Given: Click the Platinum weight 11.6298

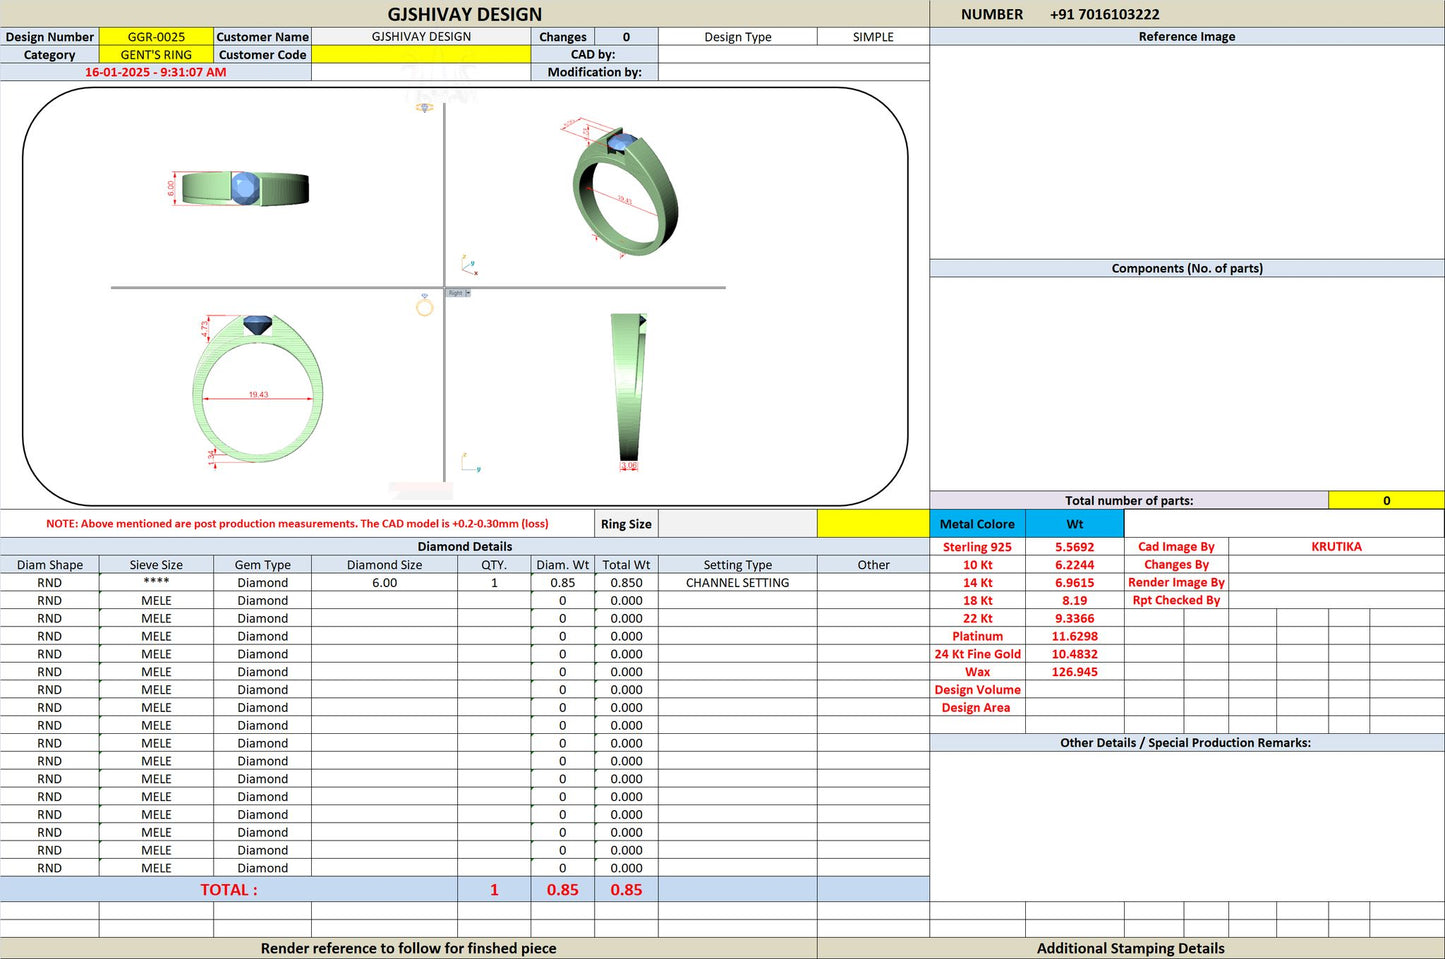Looking at the screenshot, I should pos(1075,636).
